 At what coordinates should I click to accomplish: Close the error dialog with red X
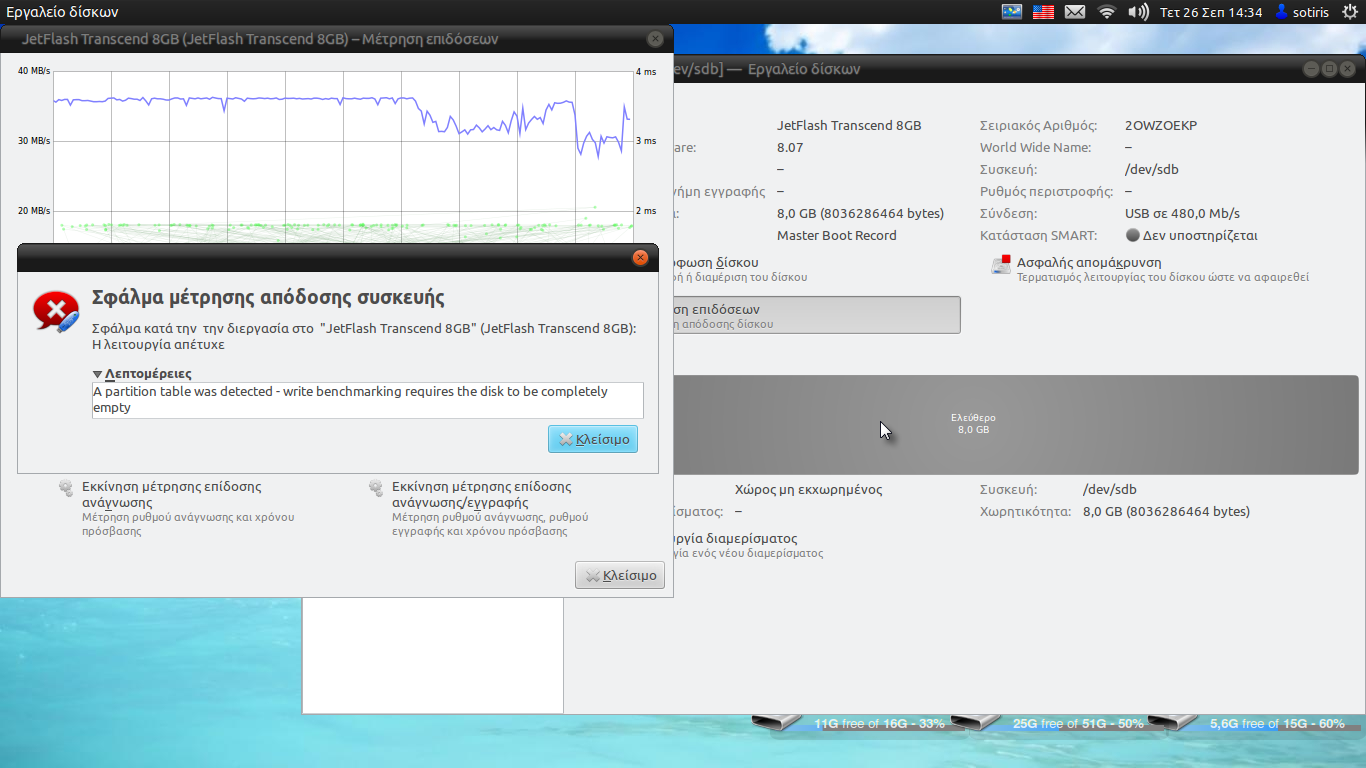pos(640,258)
